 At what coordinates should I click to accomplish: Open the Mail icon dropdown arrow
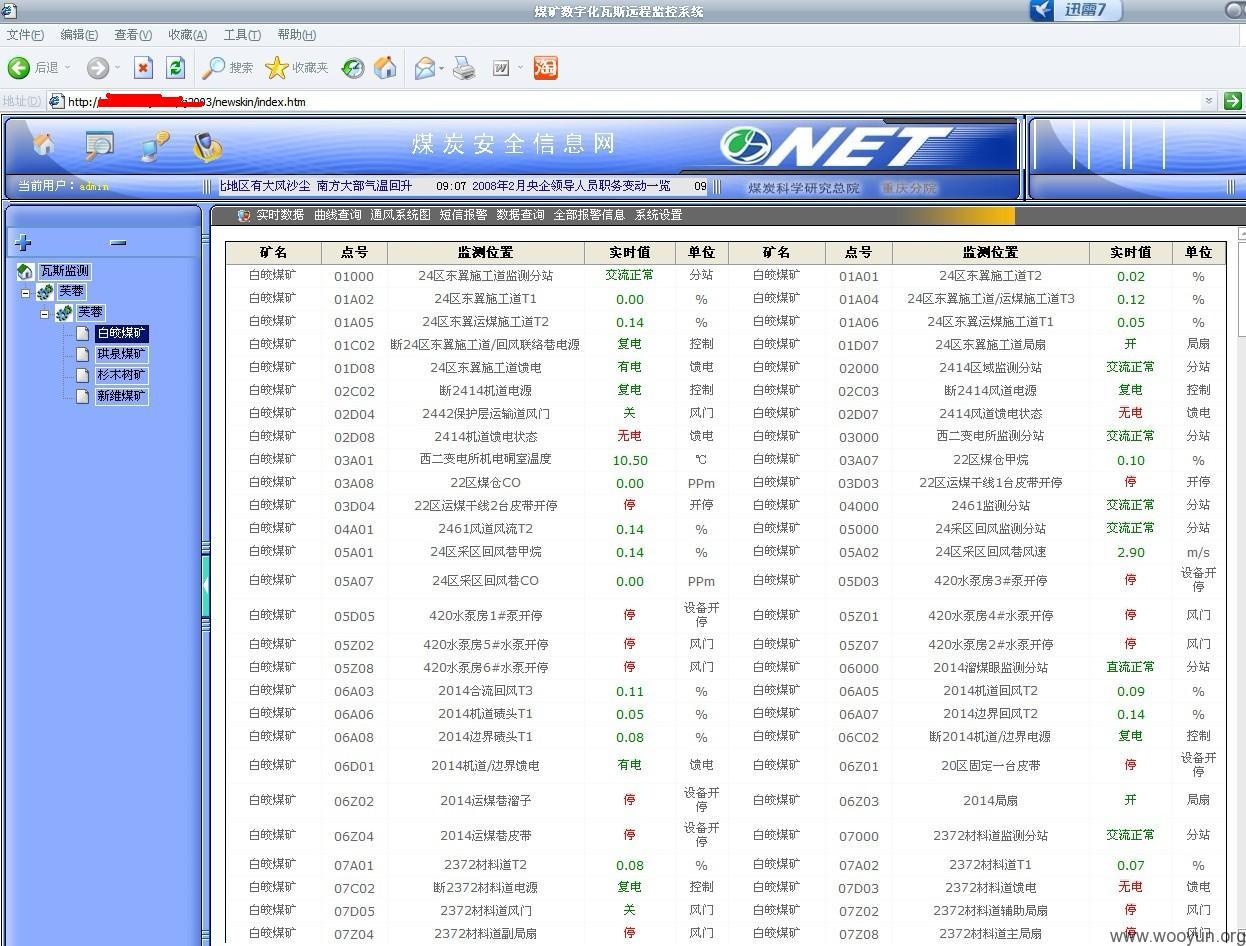point(441,68)
